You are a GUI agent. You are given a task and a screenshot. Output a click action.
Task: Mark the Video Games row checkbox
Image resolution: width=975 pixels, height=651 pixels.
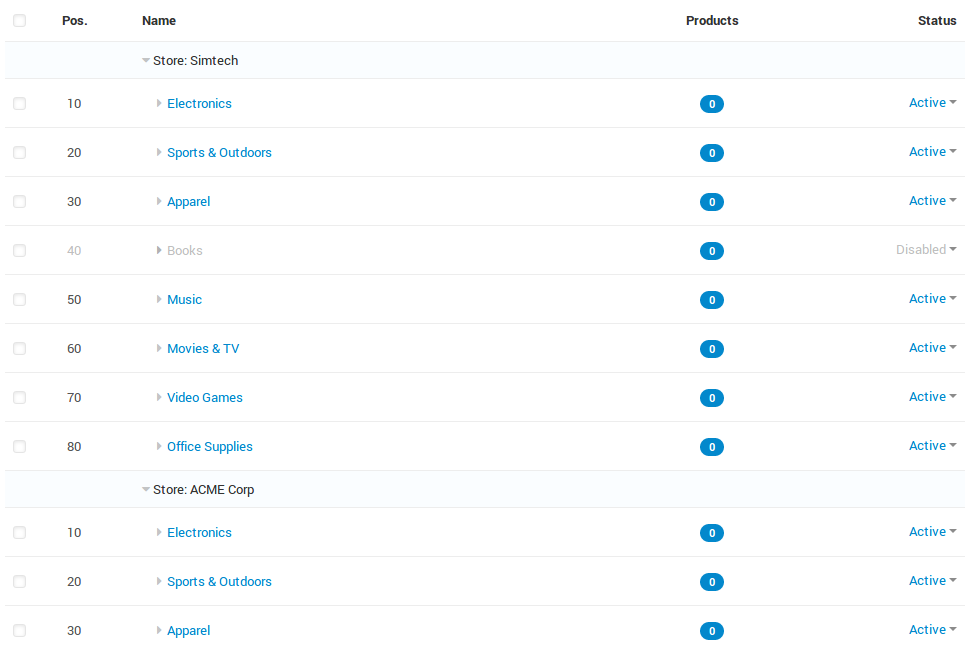(20, 397)
